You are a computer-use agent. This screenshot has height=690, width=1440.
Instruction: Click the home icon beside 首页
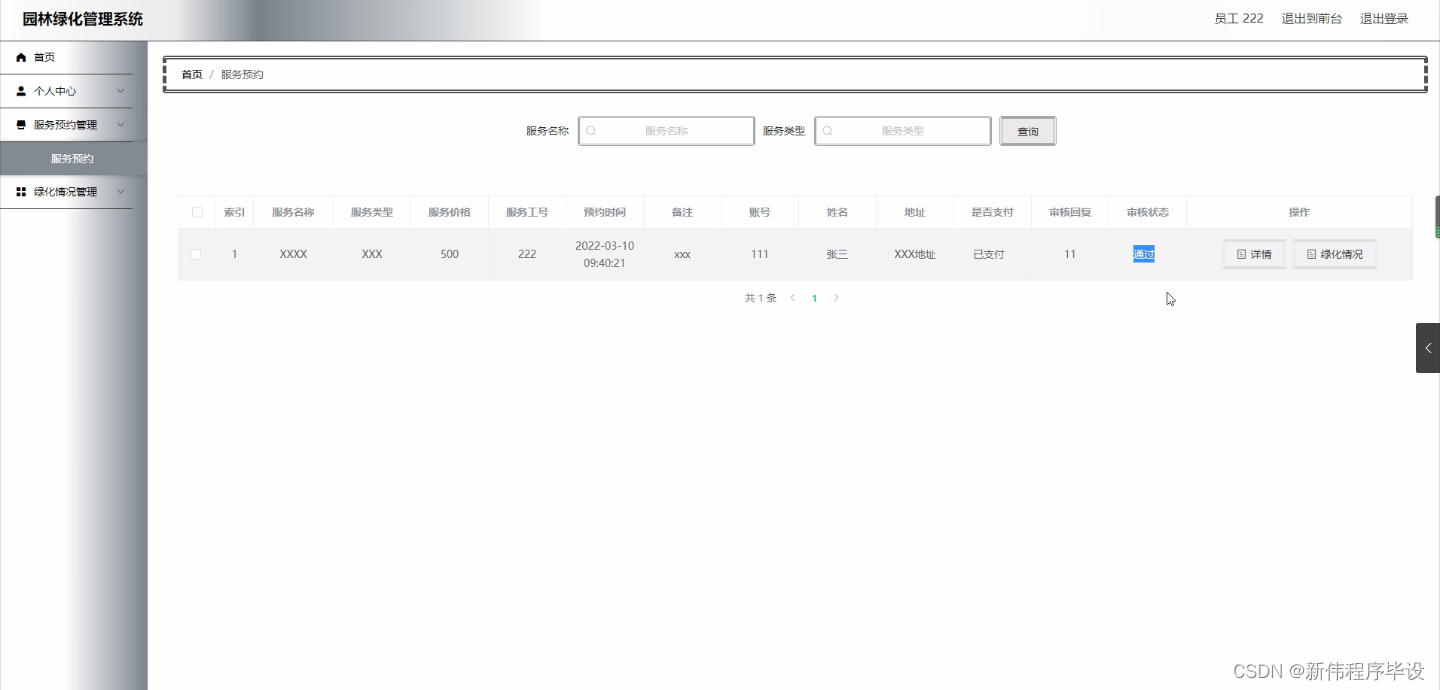(20, 57)
